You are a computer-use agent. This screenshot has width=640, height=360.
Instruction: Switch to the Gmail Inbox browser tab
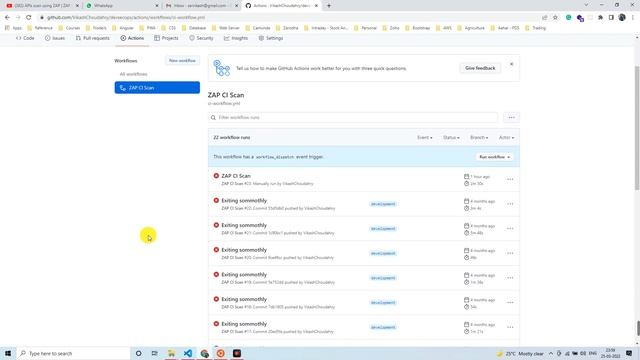click(202, 6)
